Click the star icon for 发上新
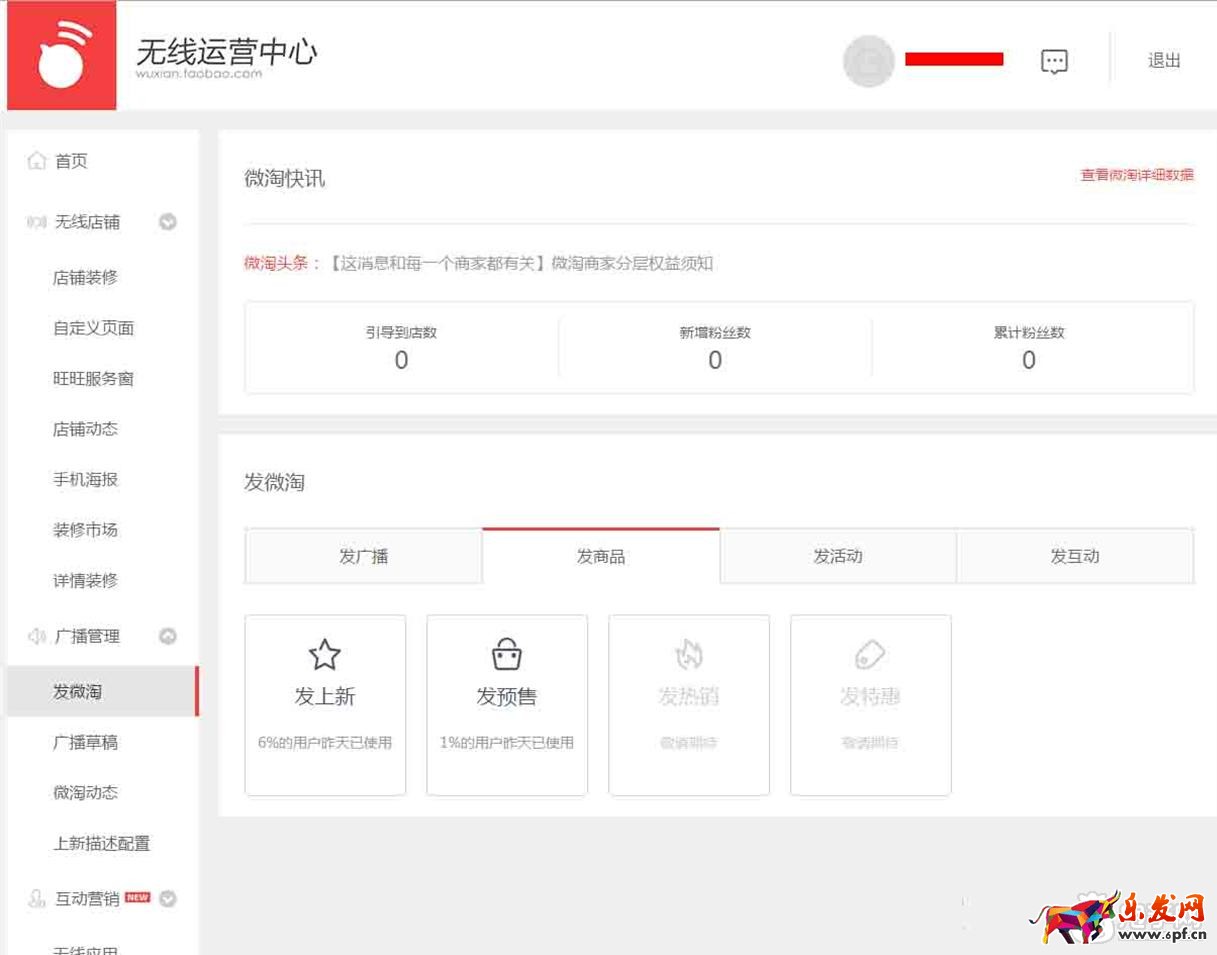The image size is (1217, 955). 325,655
